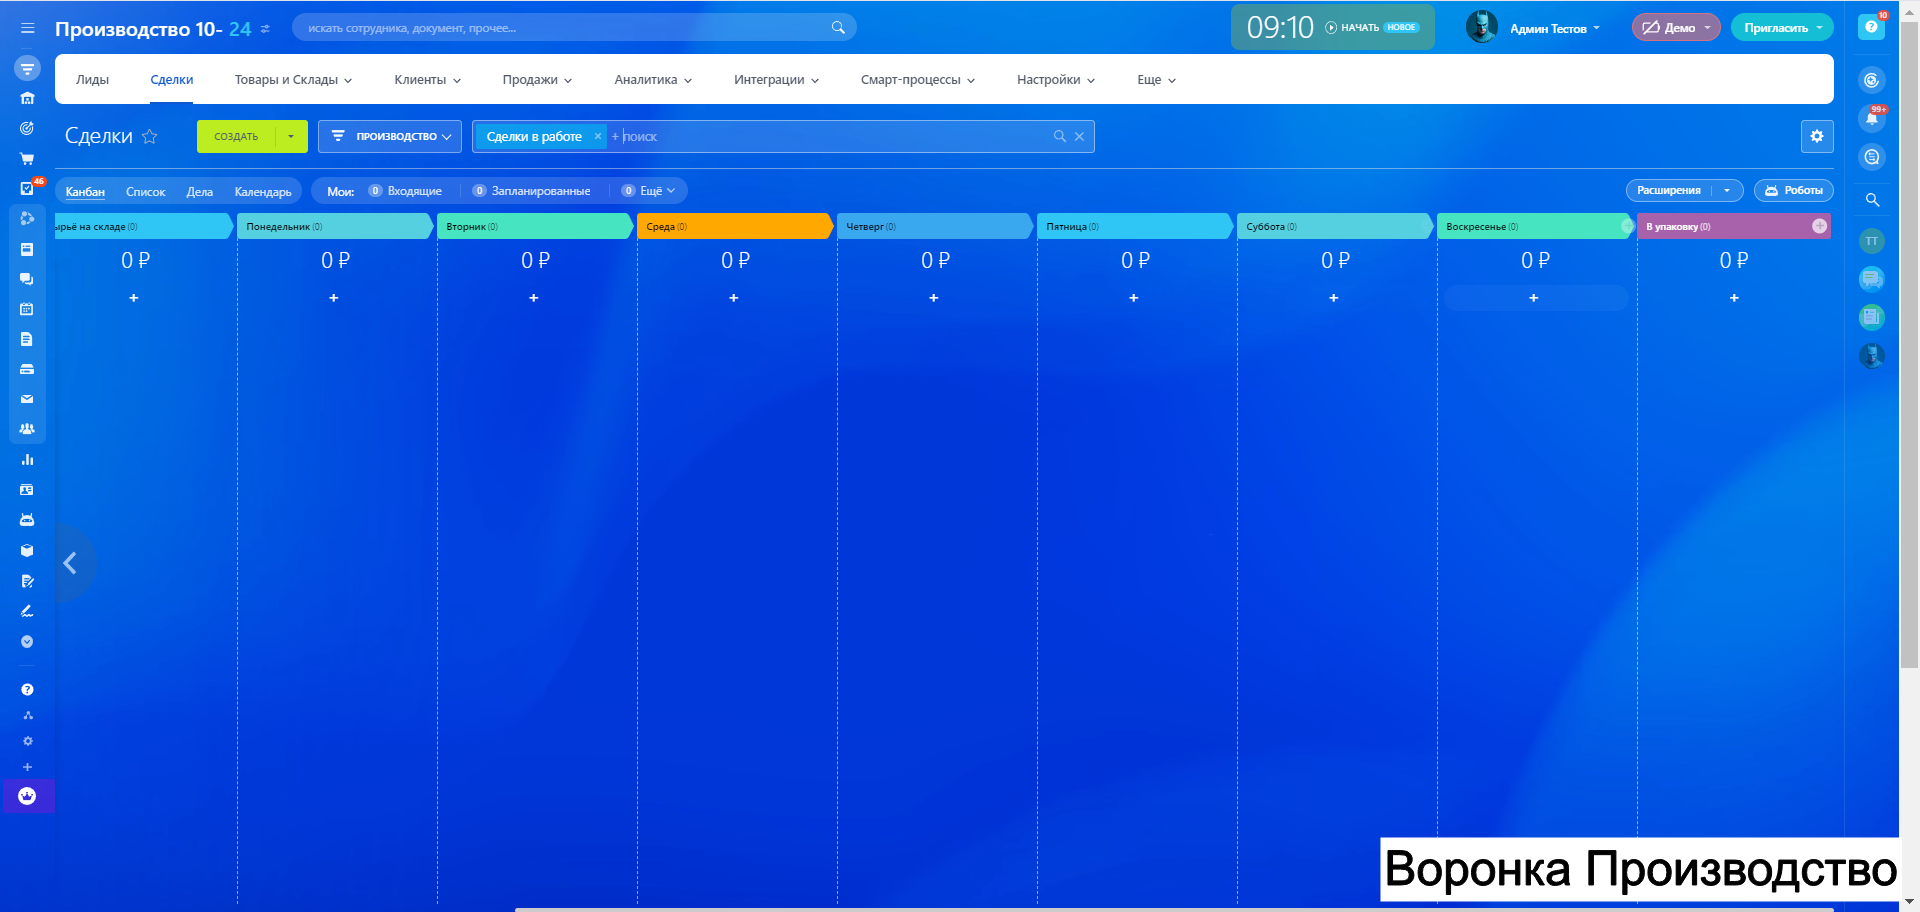Open notifications bell with 99+ badge
1920x912 pixels.
click(x=1872, y=118)
